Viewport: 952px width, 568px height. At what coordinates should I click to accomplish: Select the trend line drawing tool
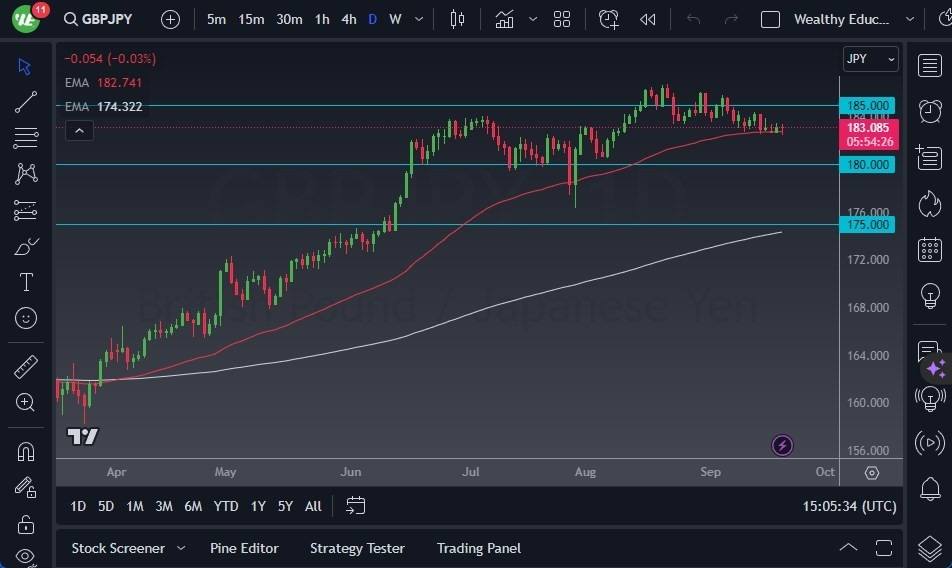pyautogui.click(x=26, y=102)
